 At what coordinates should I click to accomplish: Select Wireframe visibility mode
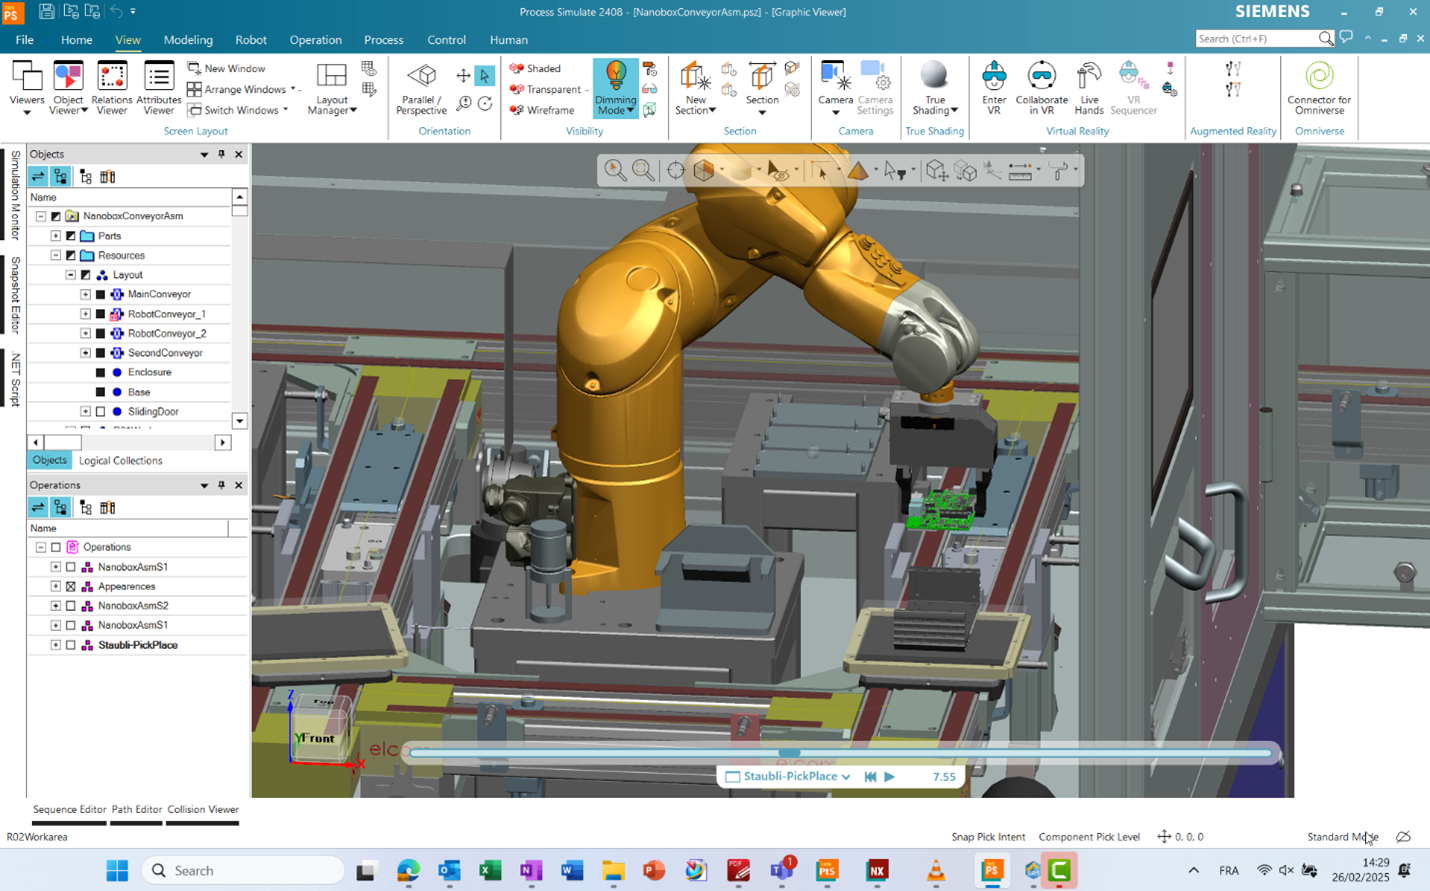[542, 110]
